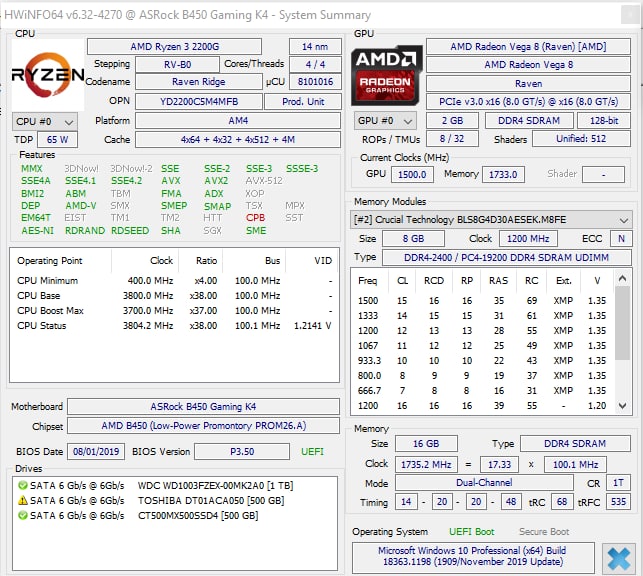Click the CPB feature flag

click(255, 218)
